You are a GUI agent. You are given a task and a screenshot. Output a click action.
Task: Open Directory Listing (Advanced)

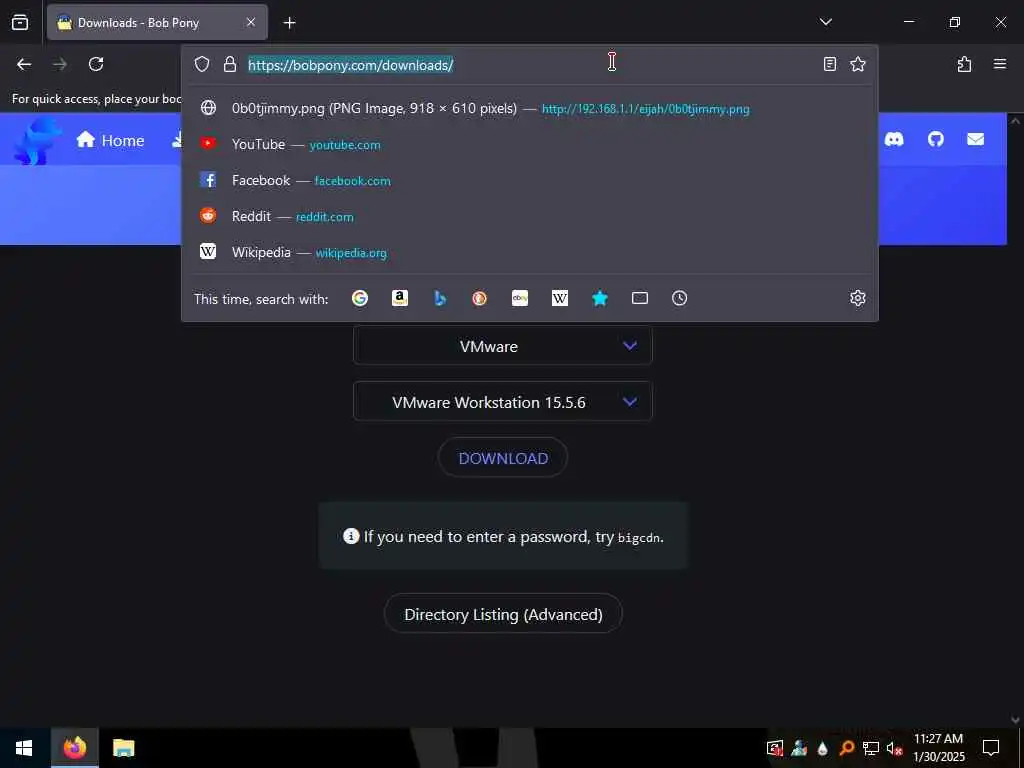(503, 614)
